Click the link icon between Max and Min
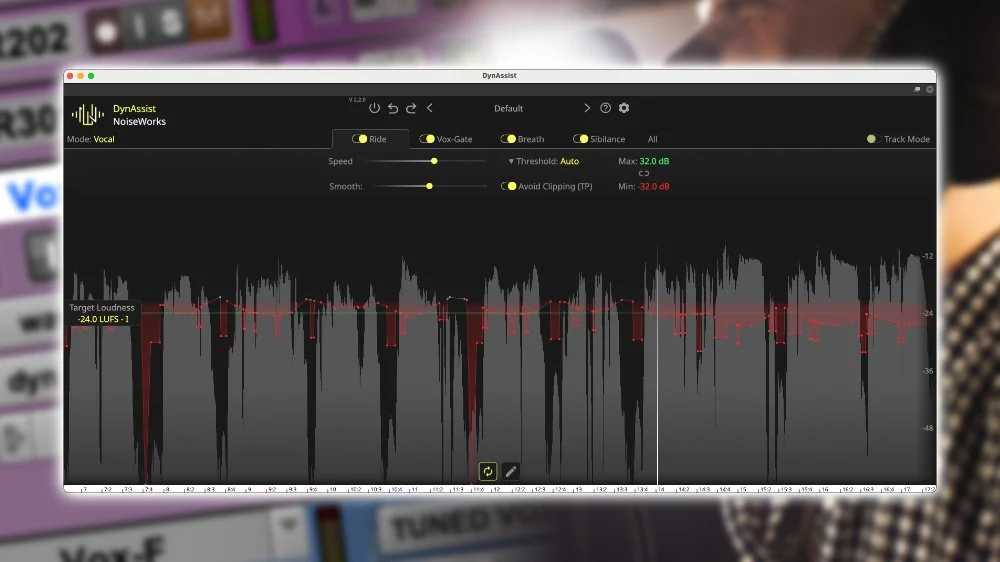 click(643, 174)
